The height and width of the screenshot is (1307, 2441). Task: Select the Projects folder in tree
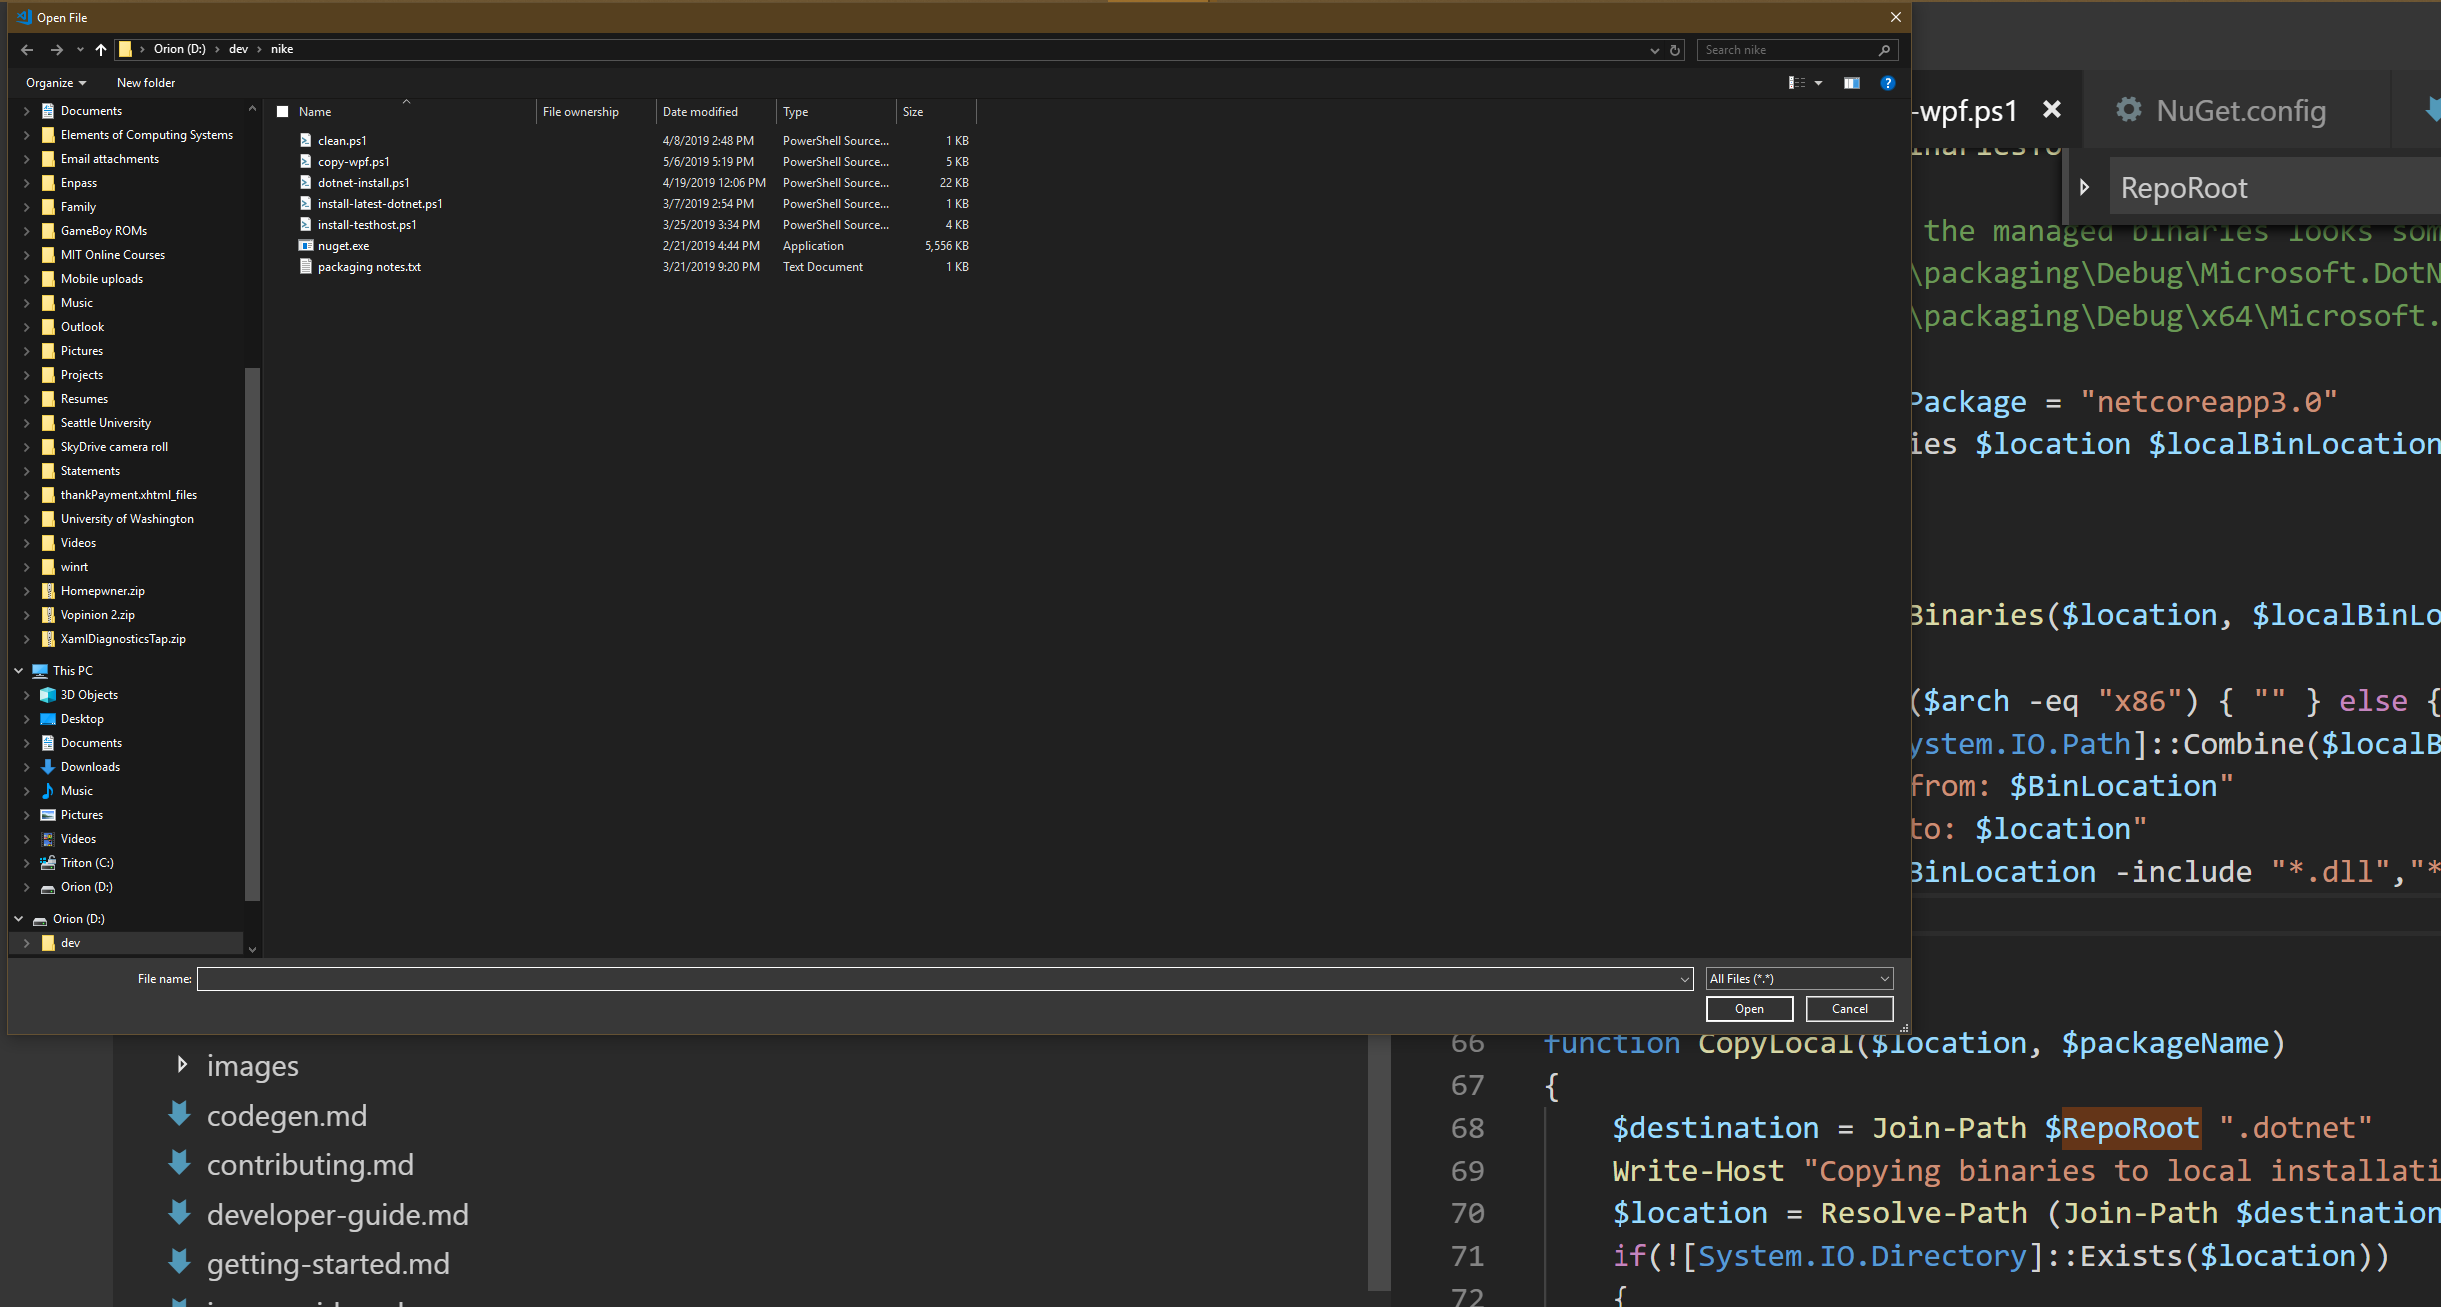[x=82, y=375]
